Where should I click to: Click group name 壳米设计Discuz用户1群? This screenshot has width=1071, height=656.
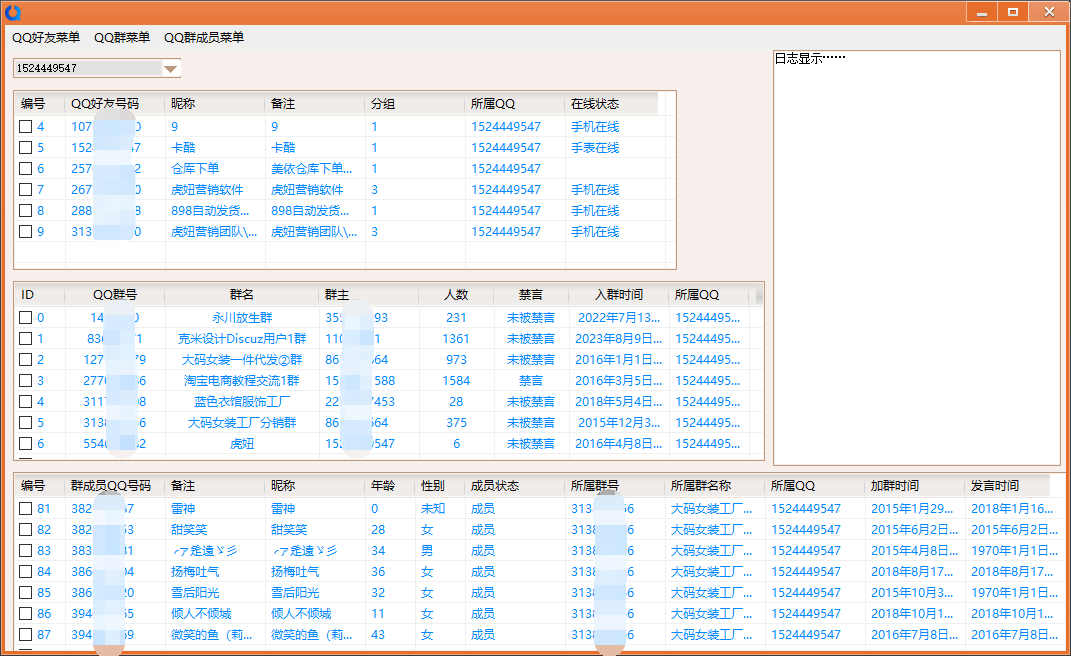point(242,339)
